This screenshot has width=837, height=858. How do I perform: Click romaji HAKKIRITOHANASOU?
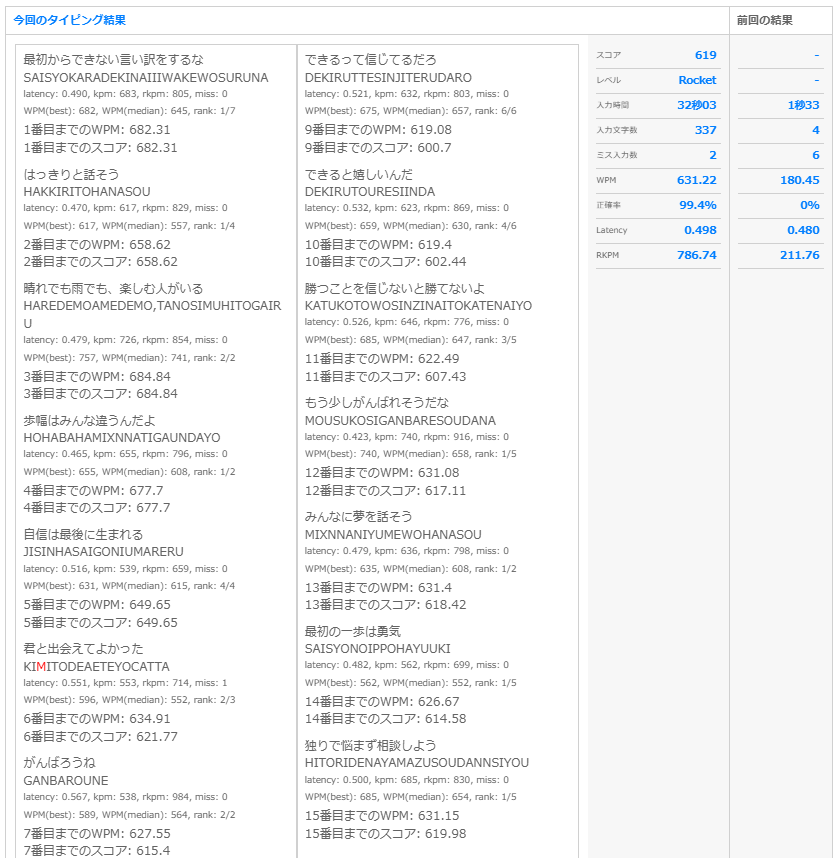86,192
